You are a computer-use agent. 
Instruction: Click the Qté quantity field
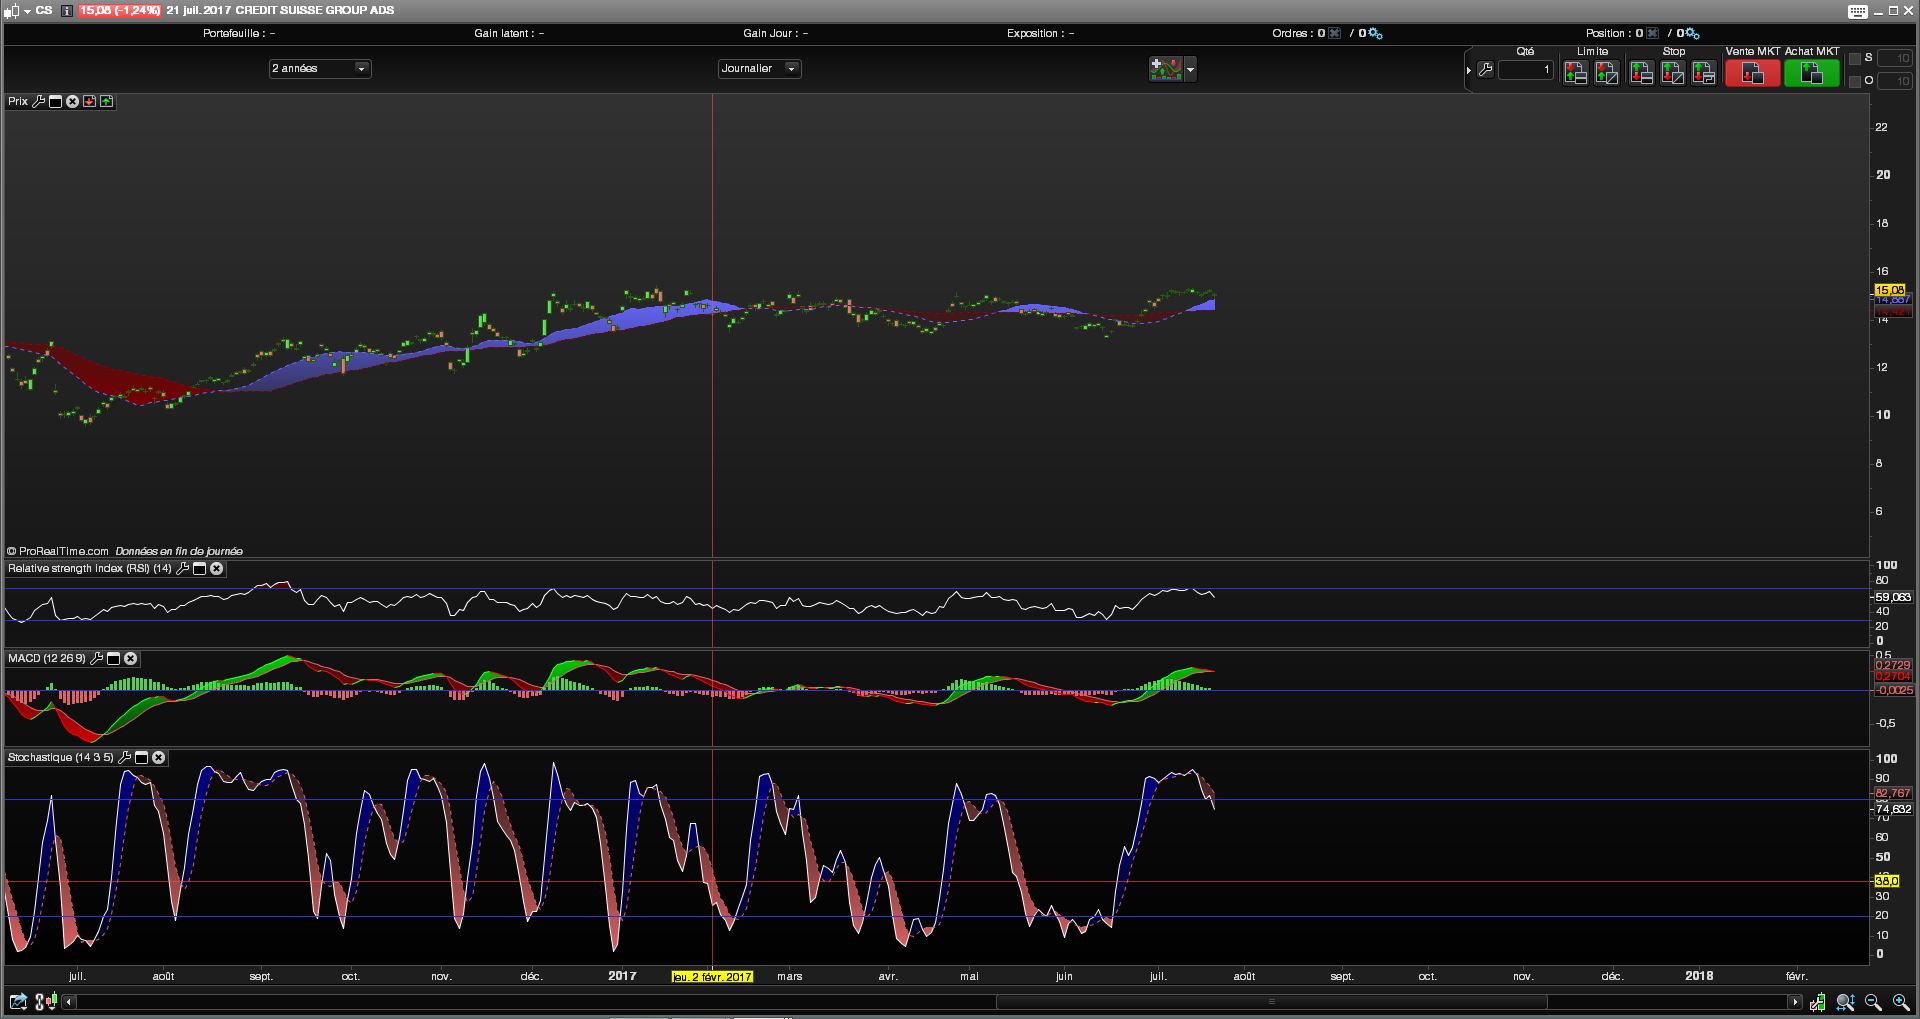[x=1525, y=70]
